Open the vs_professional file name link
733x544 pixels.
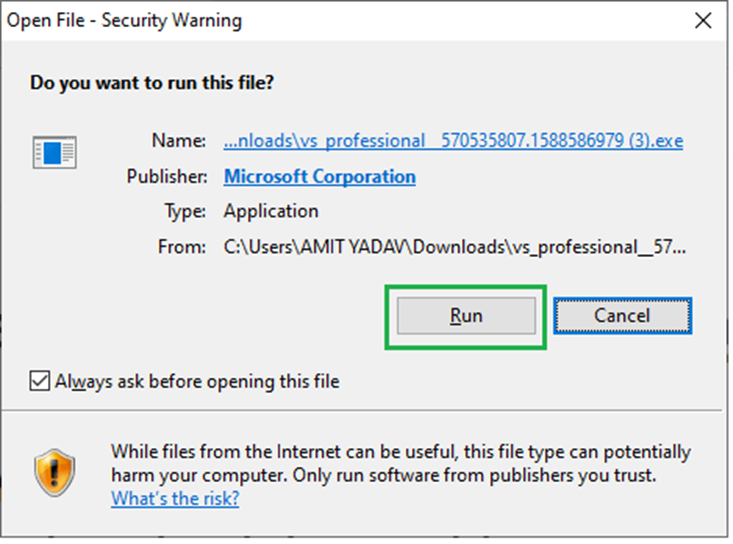coord(453,141)
